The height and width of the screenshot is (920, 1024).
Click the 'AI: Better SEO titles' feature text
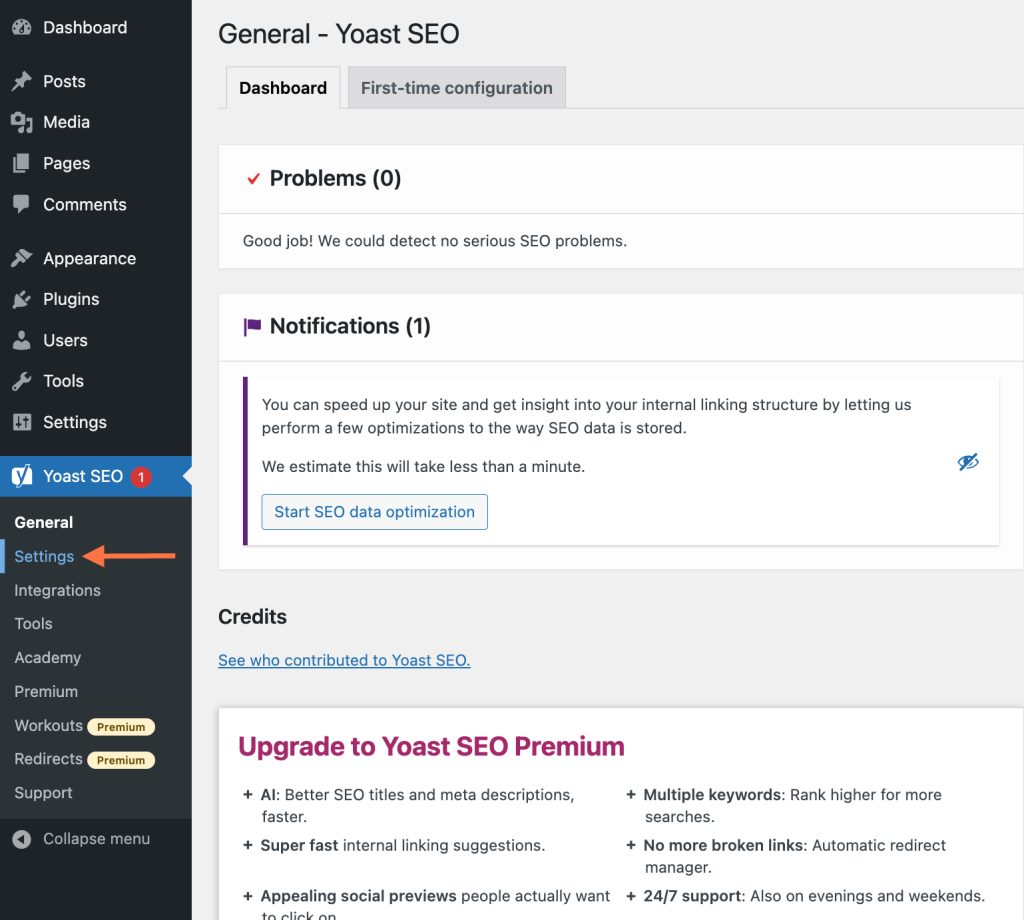point(417,806)
